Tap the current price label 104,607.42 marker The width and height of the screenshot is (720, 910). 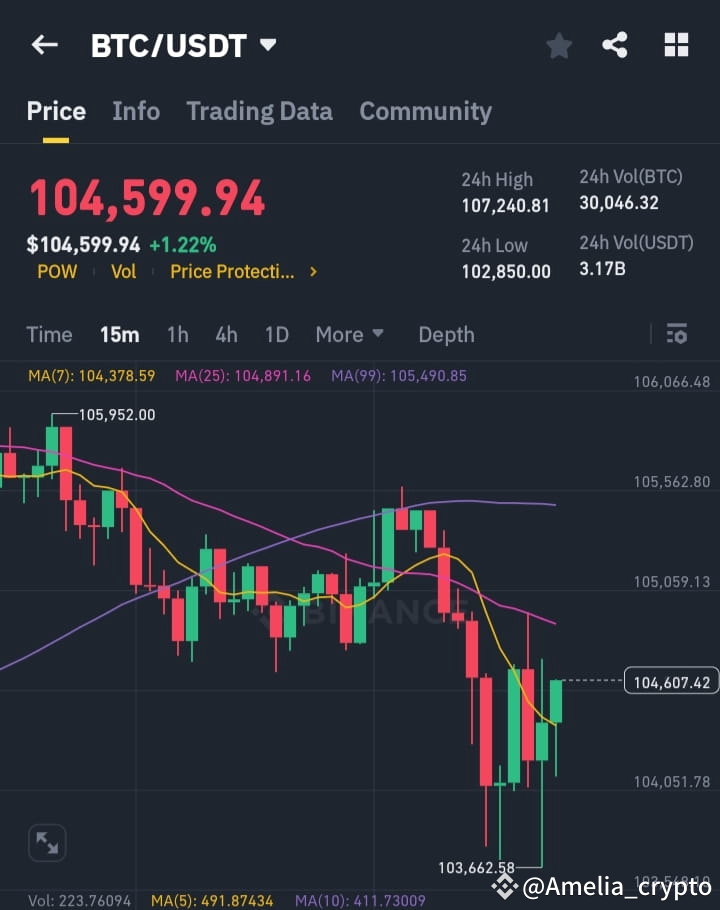tap(670, 679)
